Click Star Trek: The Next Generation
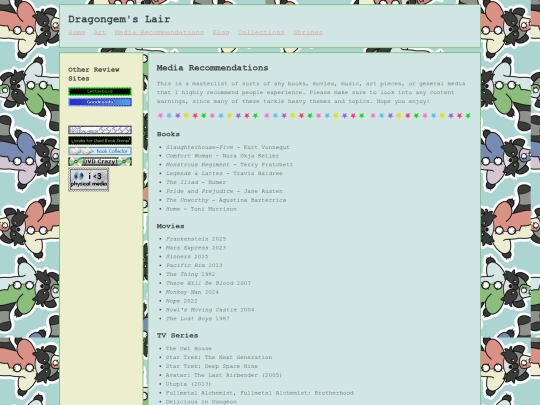Image resolution: width=540 pixels, height=405 pixels. [219, 357]
